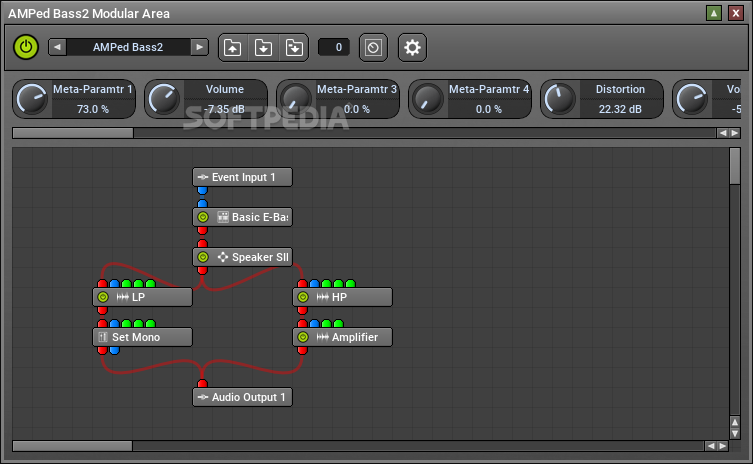Click the Audio Output 1 connector icon

(203, 397)
